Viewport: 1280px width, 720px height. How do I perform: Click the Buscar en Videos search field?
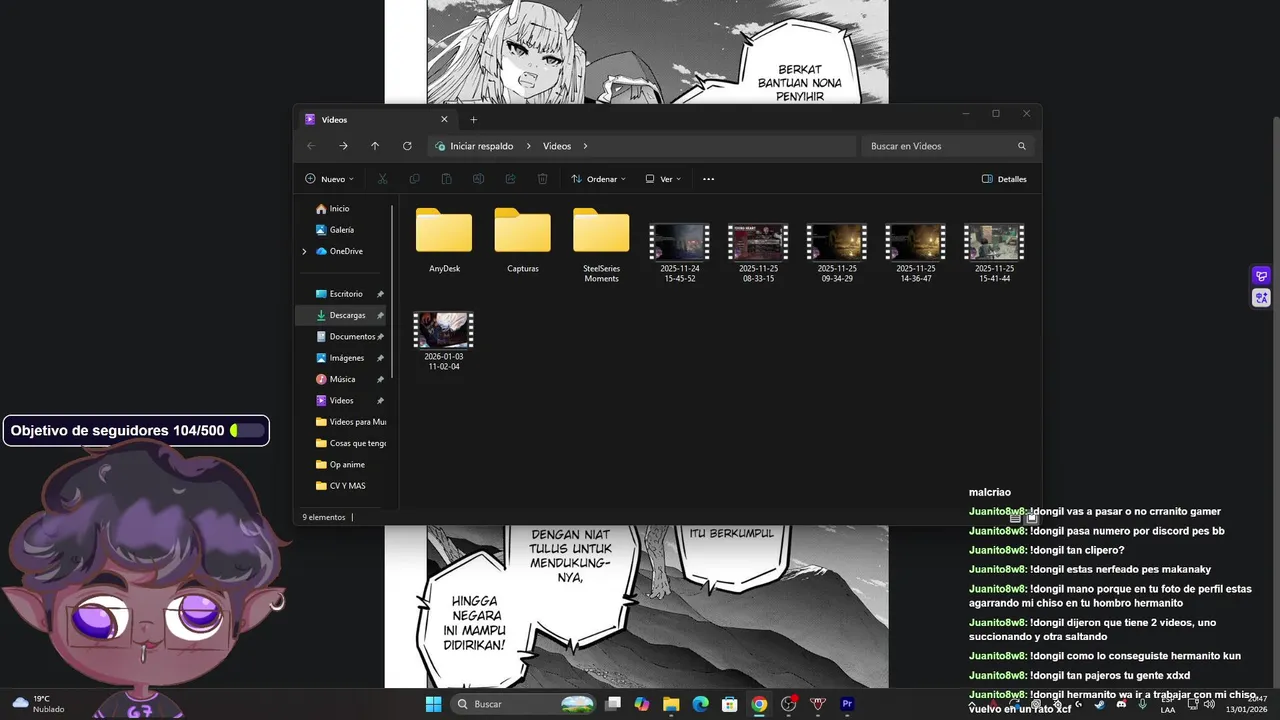point(946,146)
